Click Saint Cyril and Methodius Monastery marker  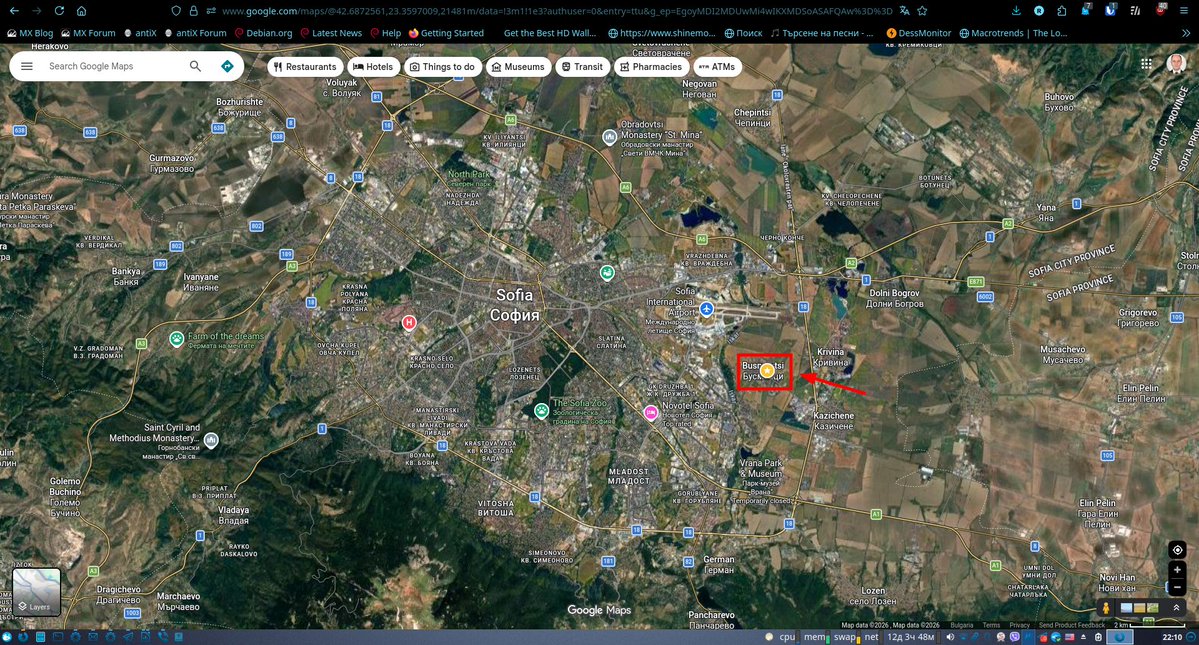coord(211,440)
